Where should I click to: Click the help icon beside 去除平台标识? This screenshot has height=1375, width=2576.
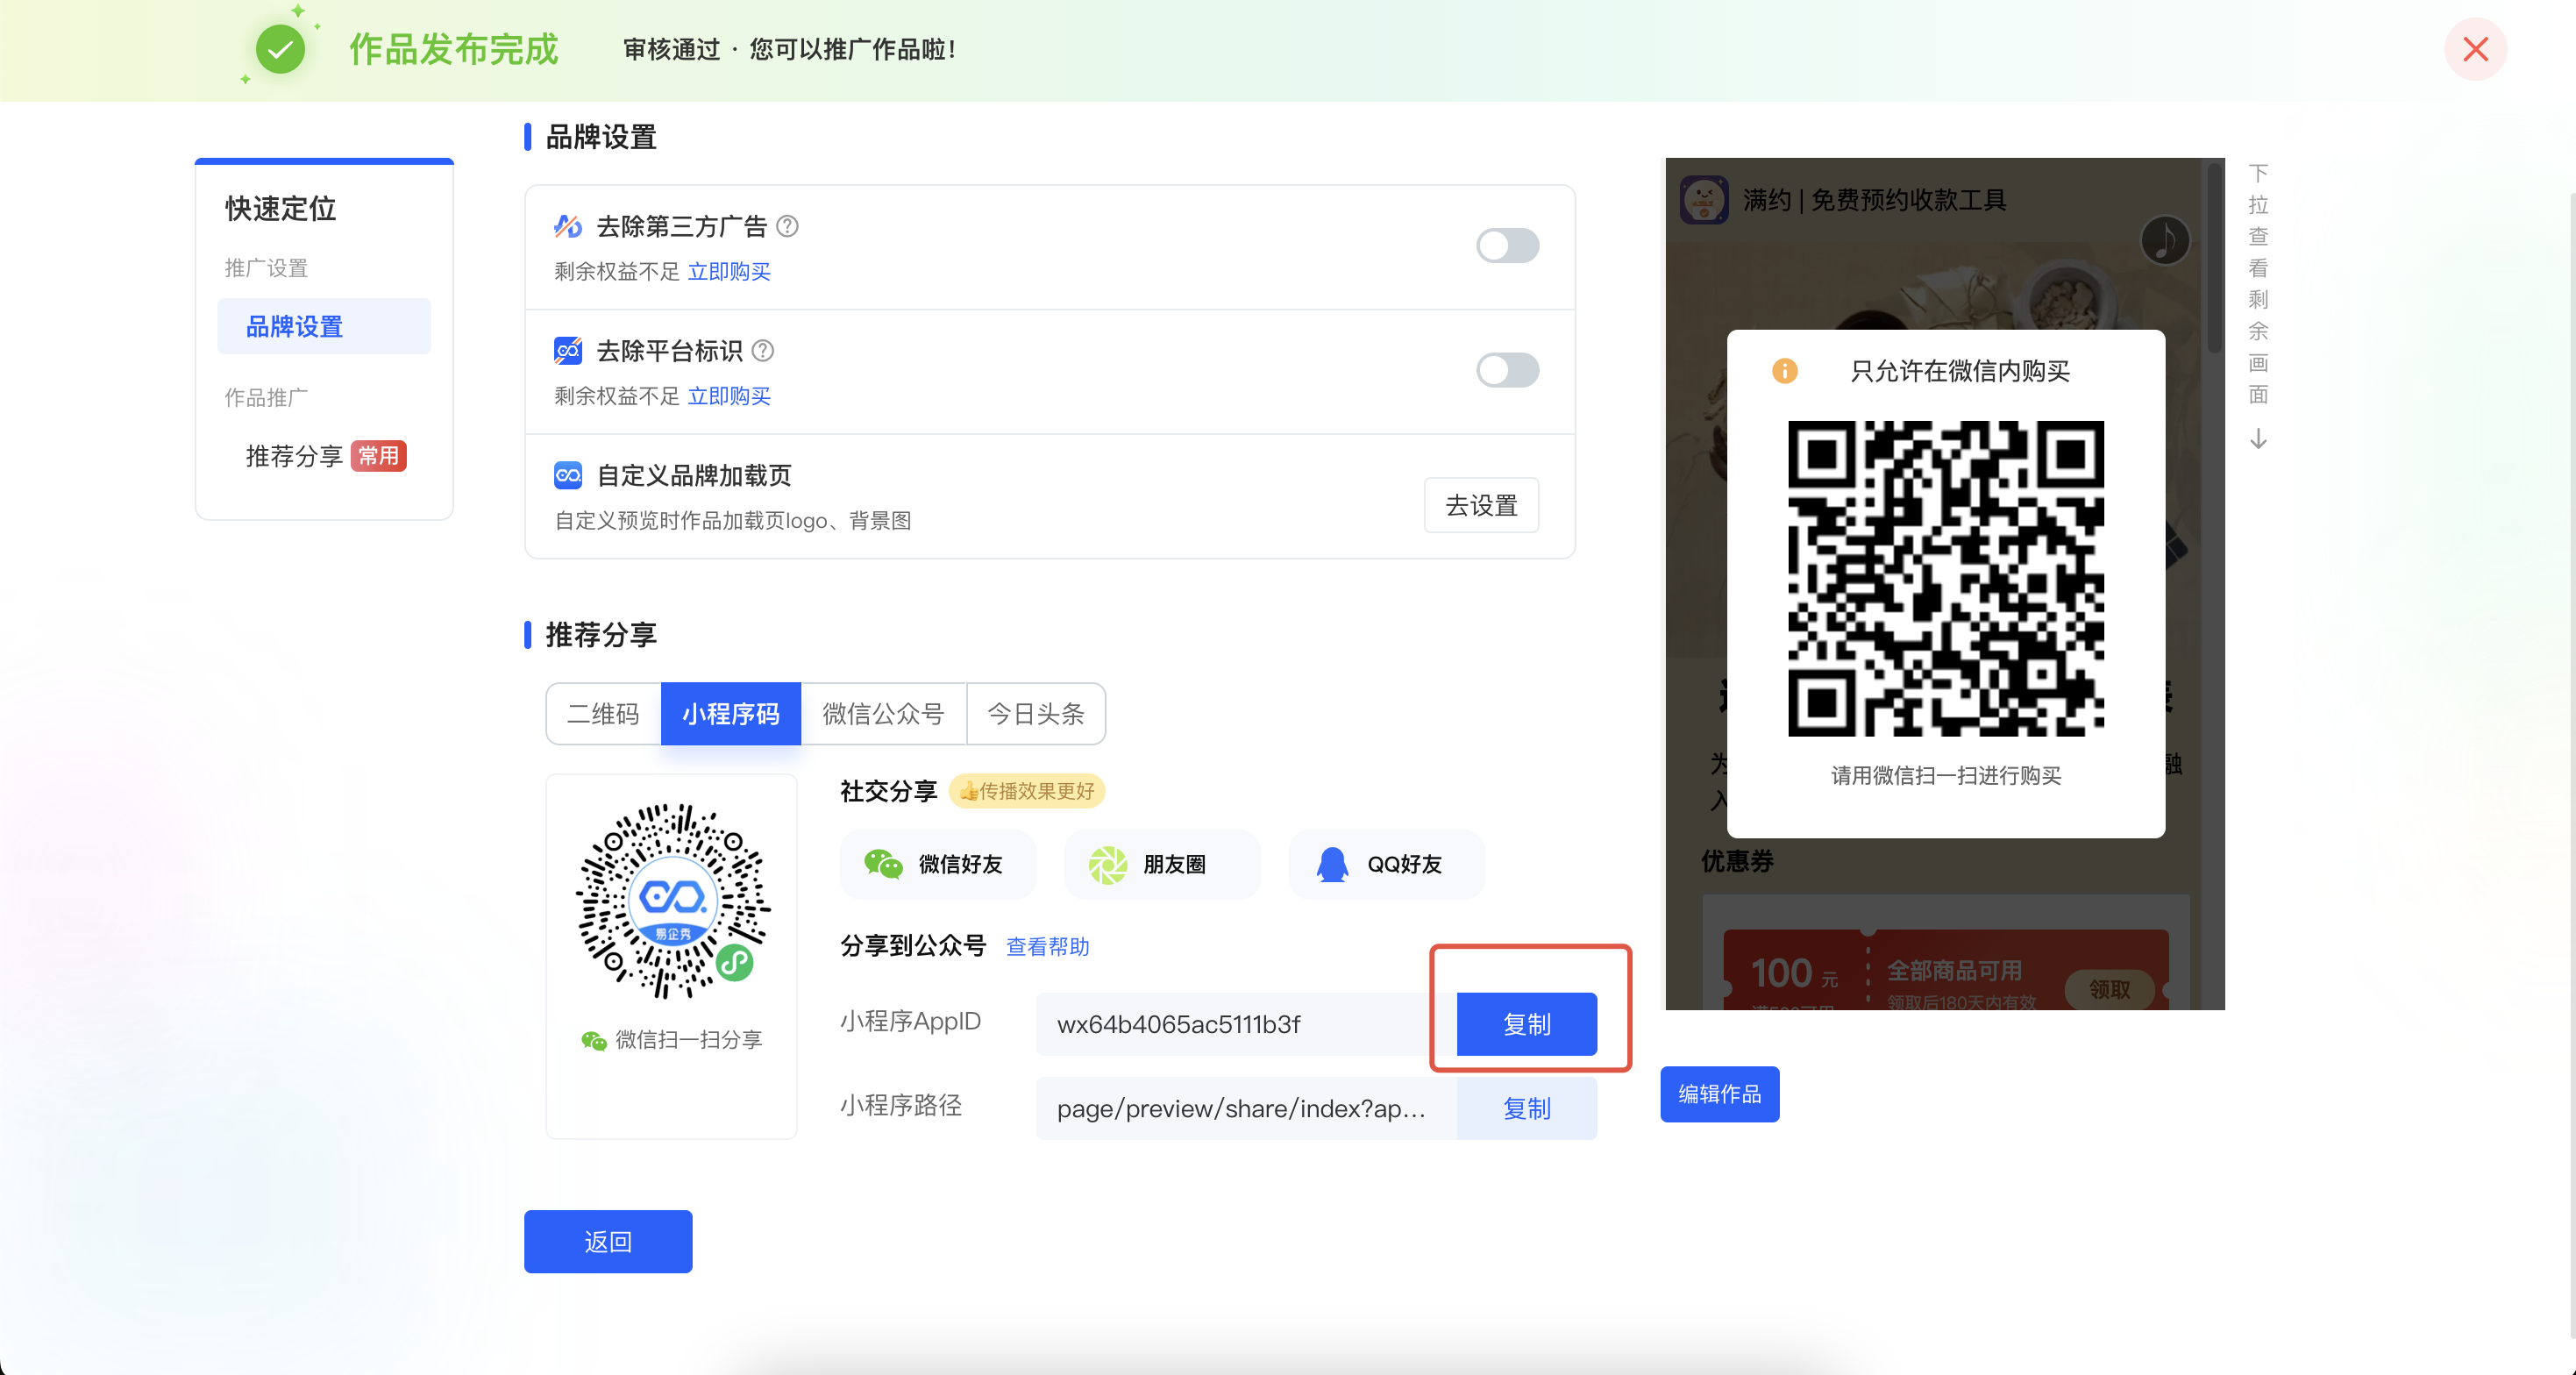[763, 350]
